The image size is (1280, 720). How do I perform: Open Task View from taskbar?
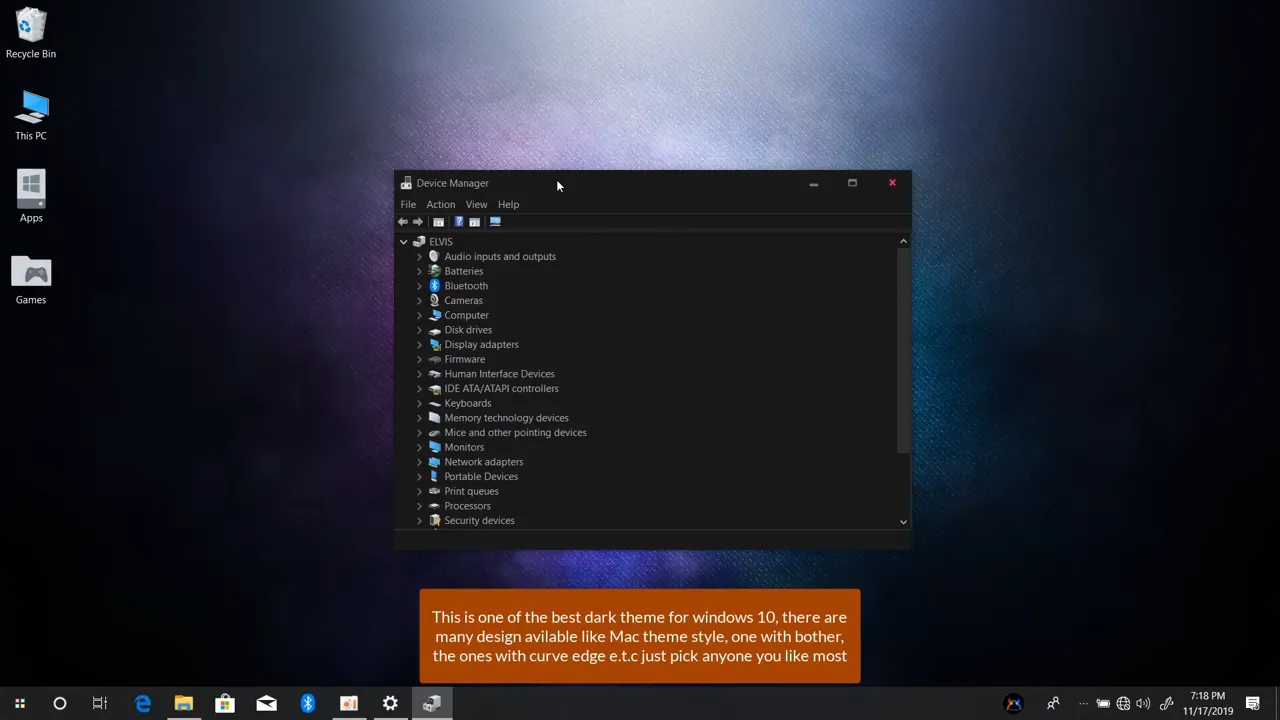pos(100,704)
